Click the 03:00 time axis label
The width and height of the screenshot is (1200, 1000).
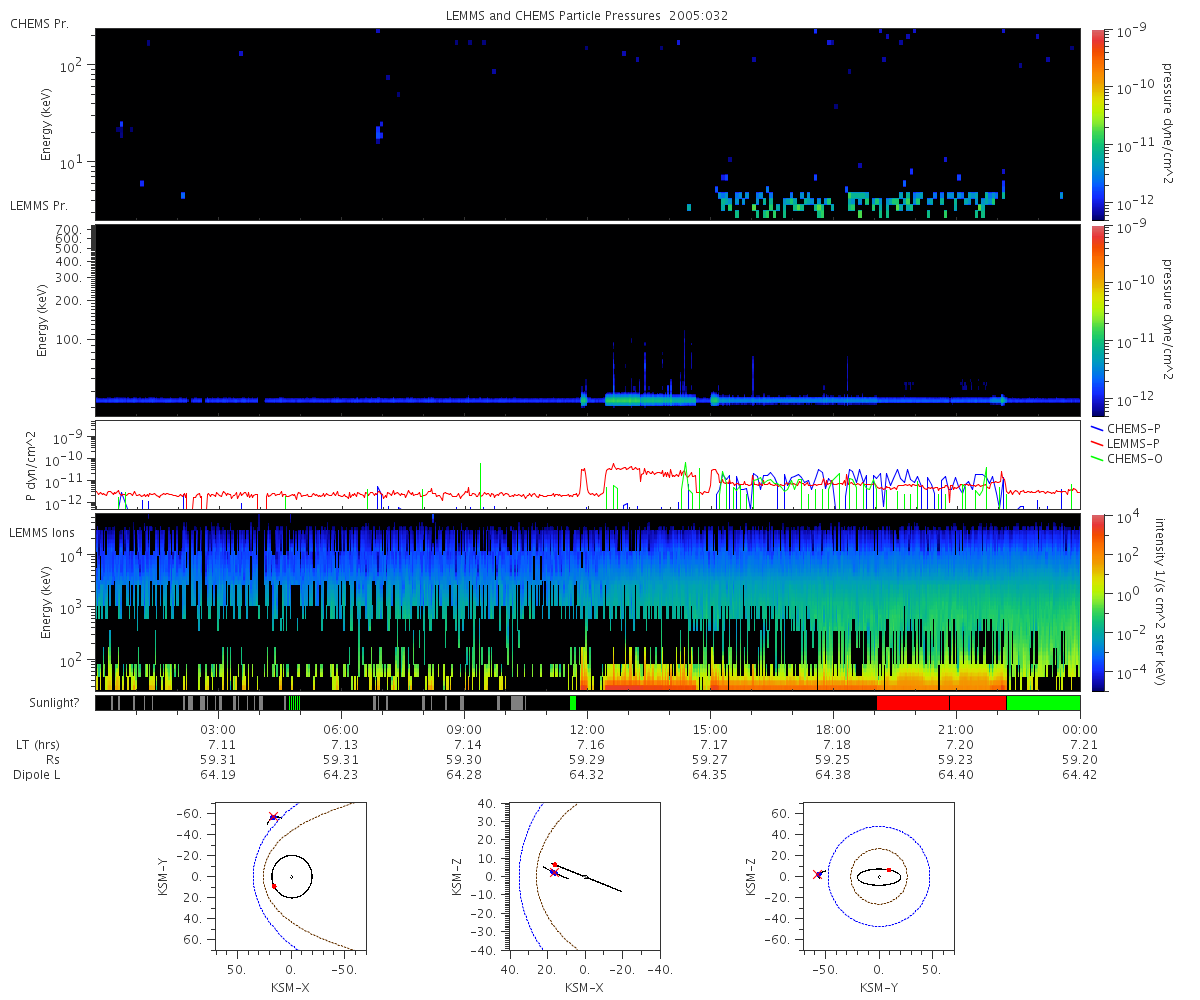click(x=218, y=729)
